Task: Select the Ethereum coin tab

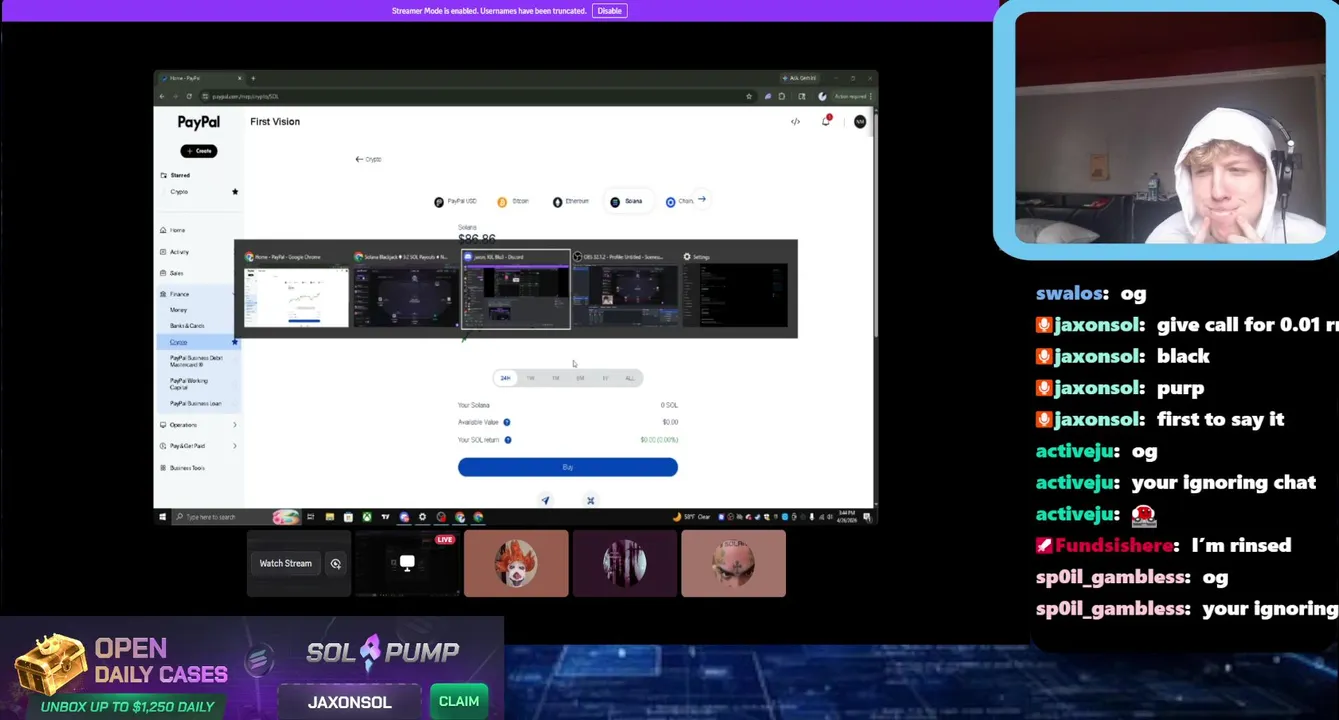Action: (x=571, y=202)
